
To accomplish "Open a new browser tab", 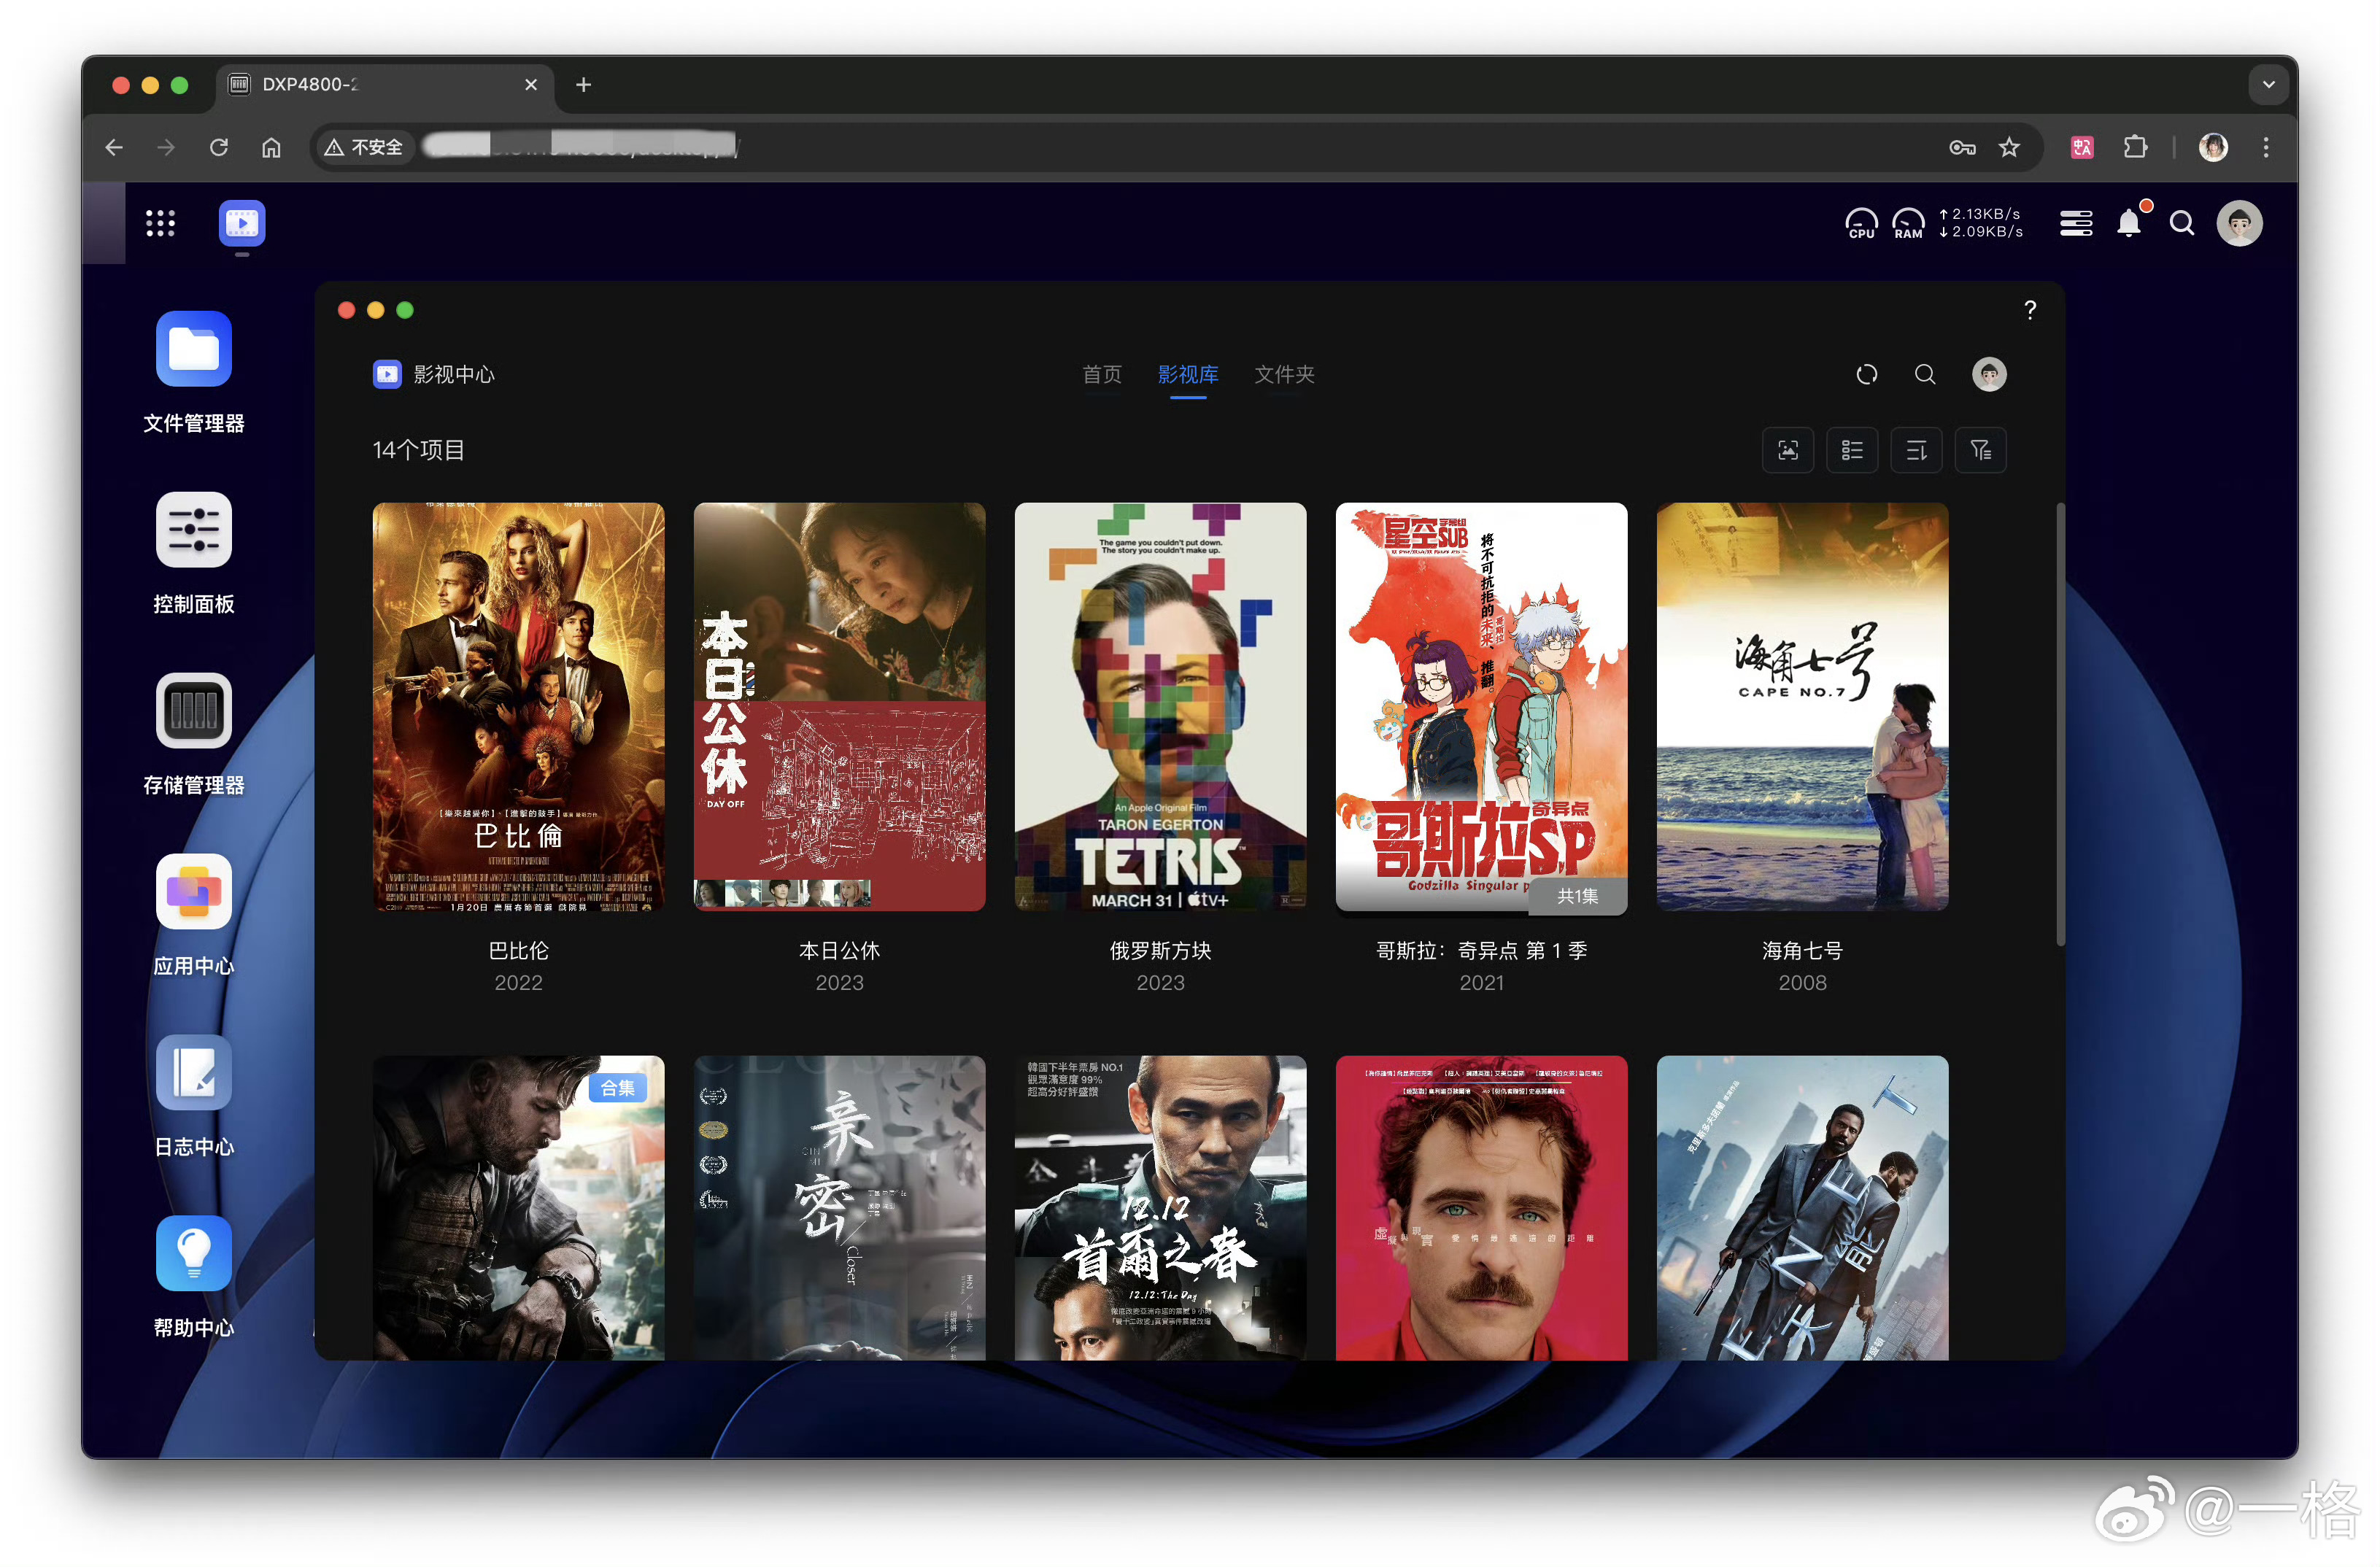I will pos(584,85).
